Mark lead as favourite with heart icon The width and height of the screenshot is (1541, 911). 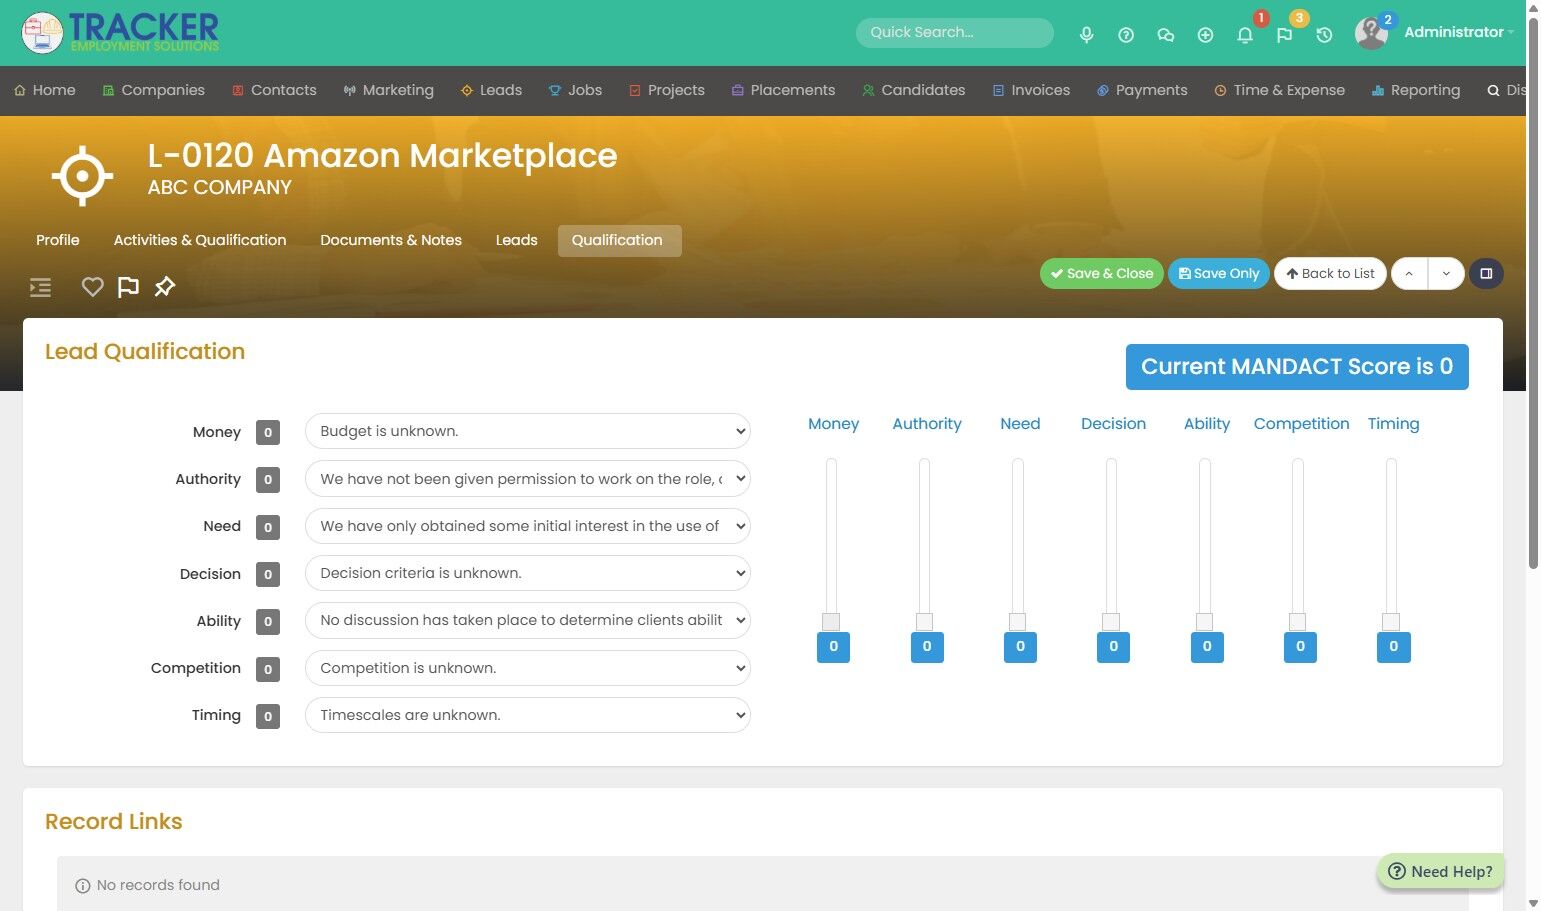click(x=92, y=287)
